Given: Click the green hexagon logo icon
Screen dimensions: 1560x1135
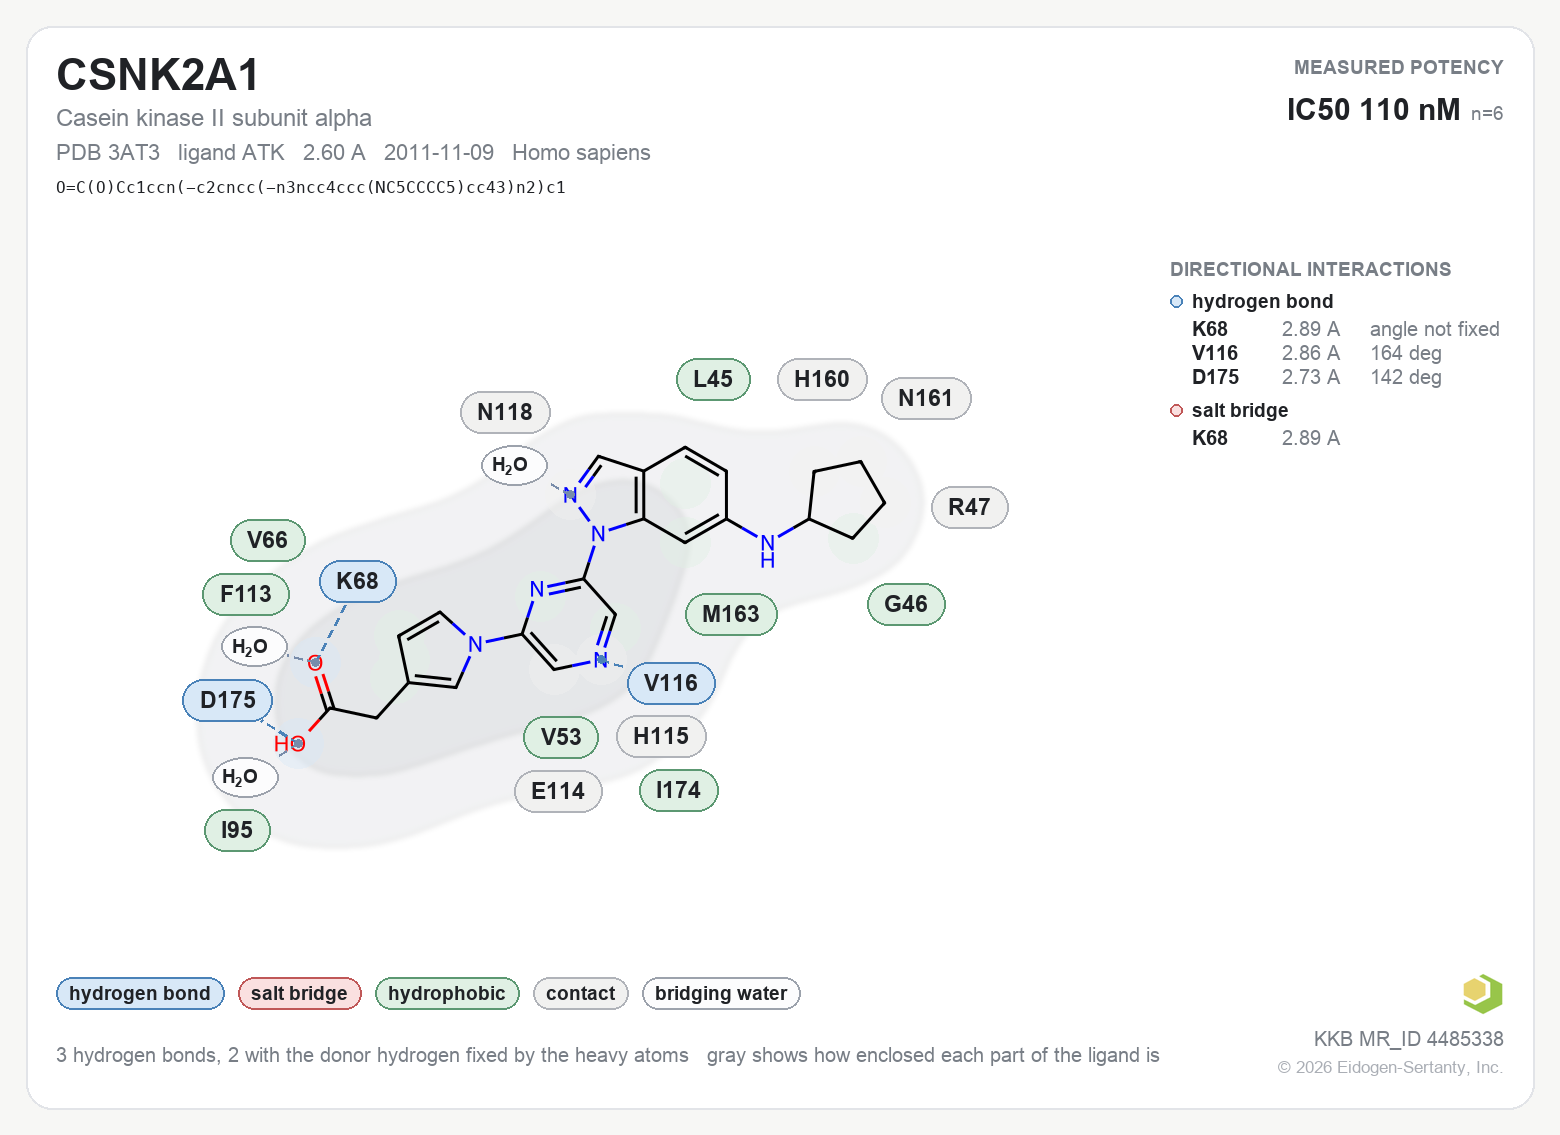Looking at the screenshot, I should 1482,994.
